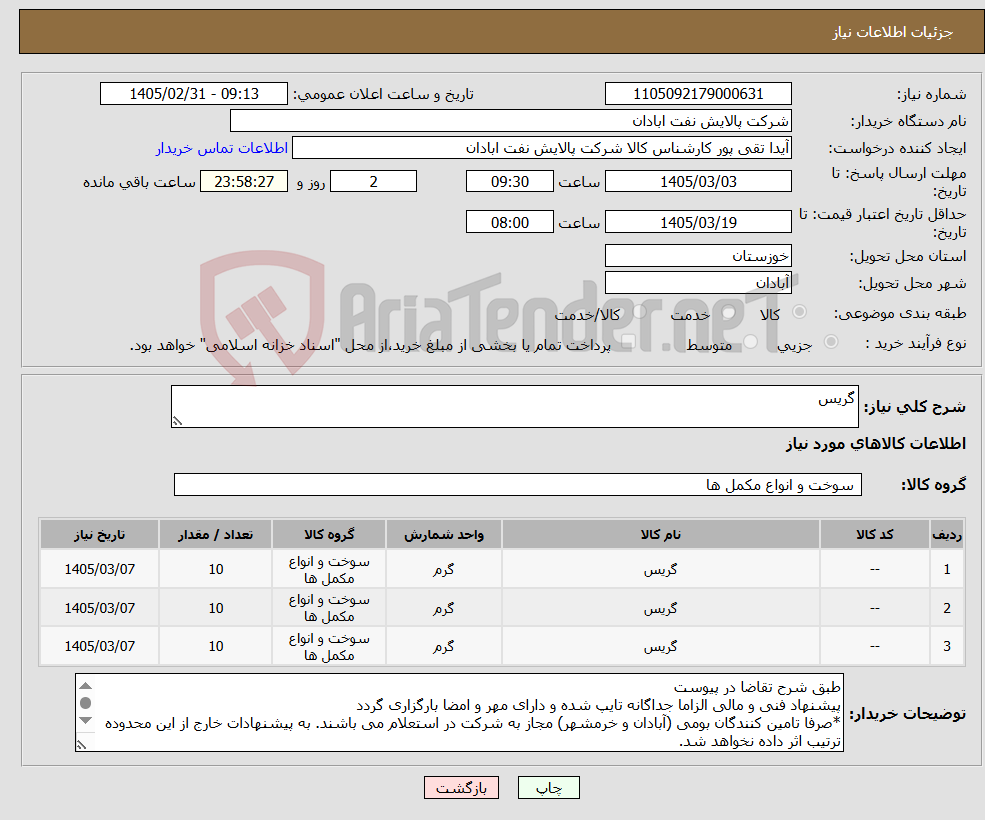Viewport: 985px width, 820px height.
Task: Click the city field آبادان
Action: tap(698, 283)
